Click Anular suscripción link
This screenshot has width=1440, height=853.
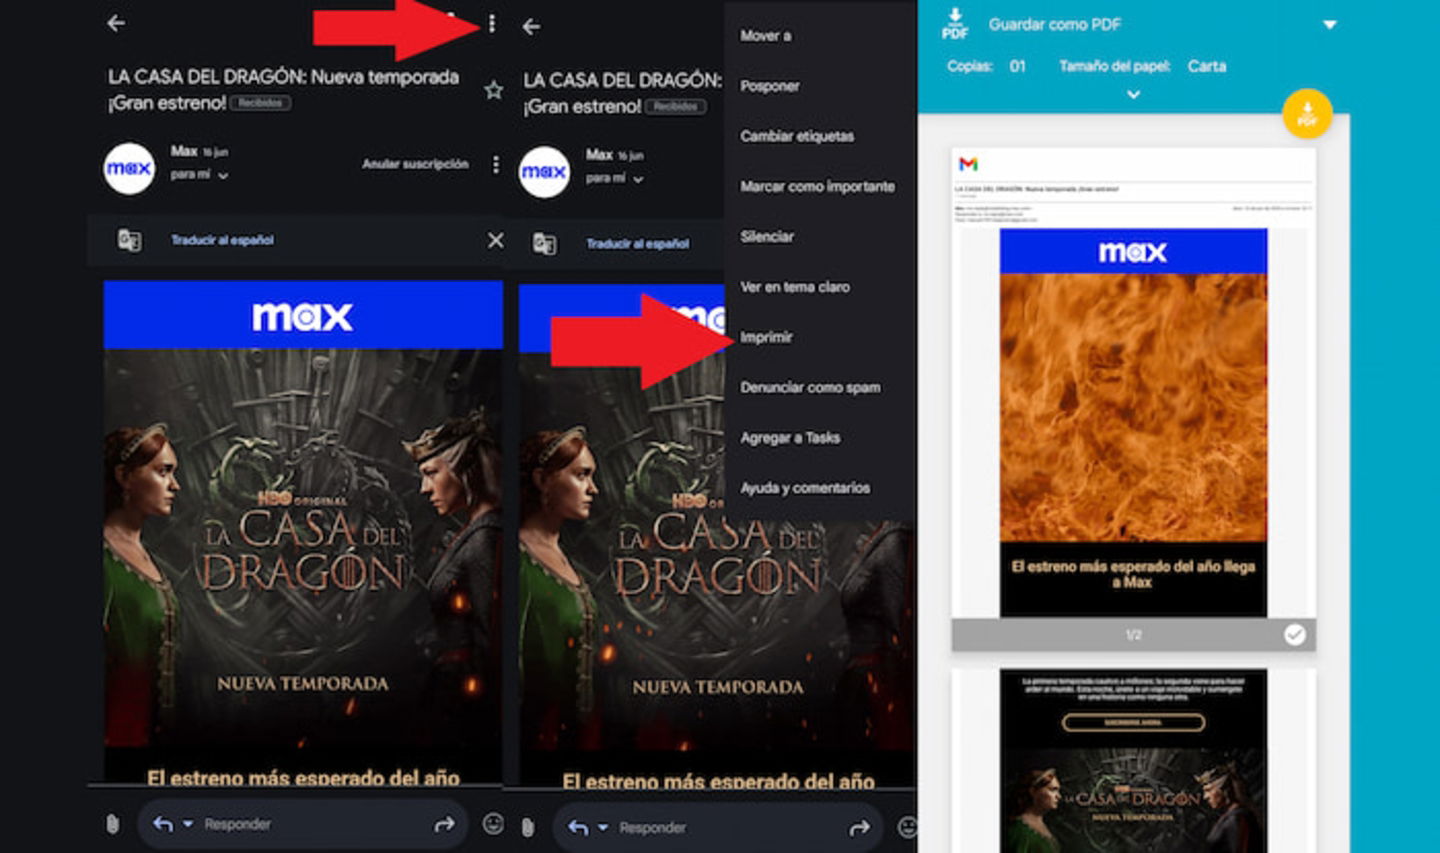pos(415,164)
